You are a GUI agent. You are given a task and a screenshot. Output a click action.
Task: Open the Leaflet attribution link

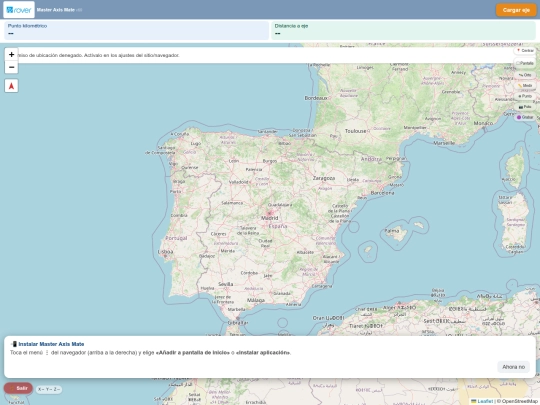tap(485, 401)
